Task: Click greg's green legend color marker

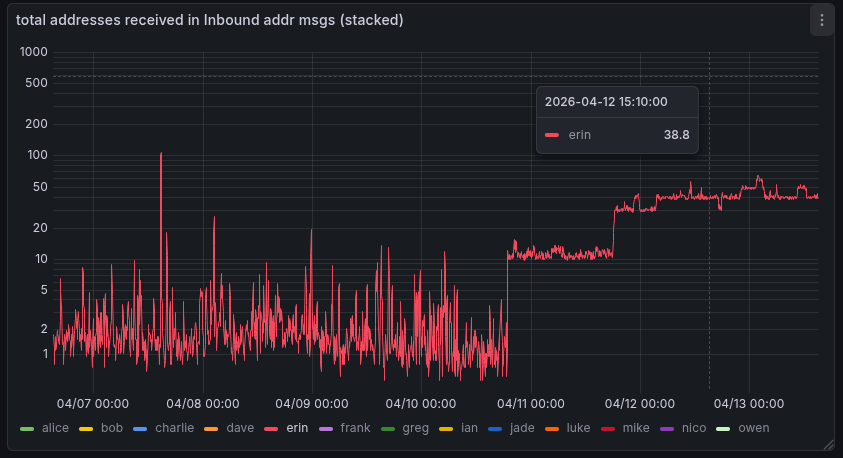Action: click(388, 428)
